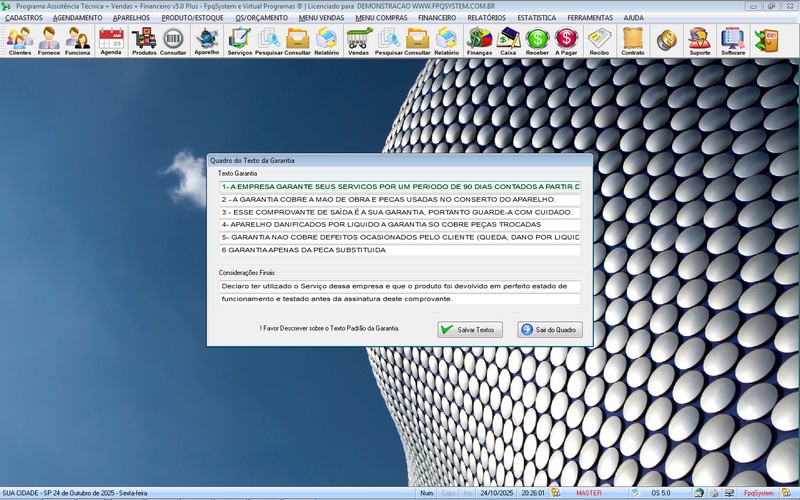
Task: Click the 24/10/2025 date in status bar
Action: click(495, 493)
